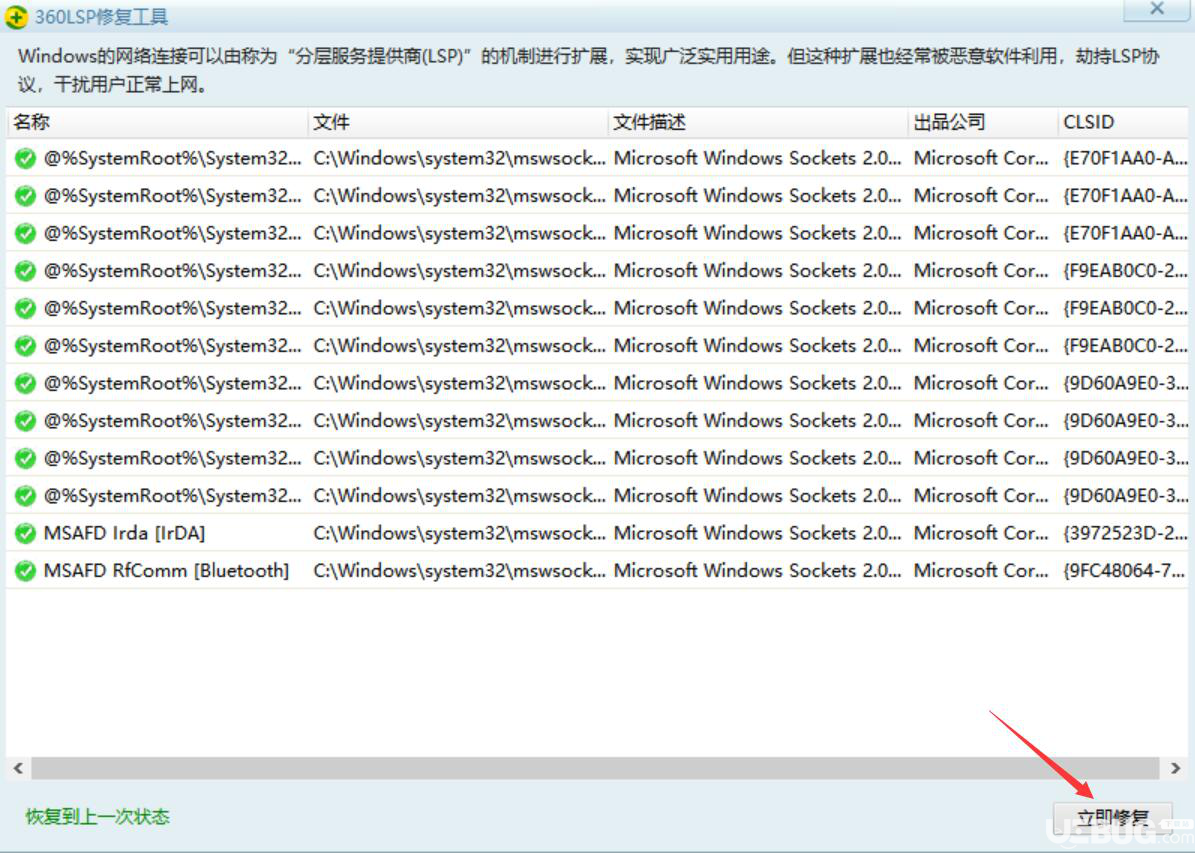
Task: Click the Microsoft Windows Sockets description in the MSAFD RfComm row
Action: coord(758,570)
